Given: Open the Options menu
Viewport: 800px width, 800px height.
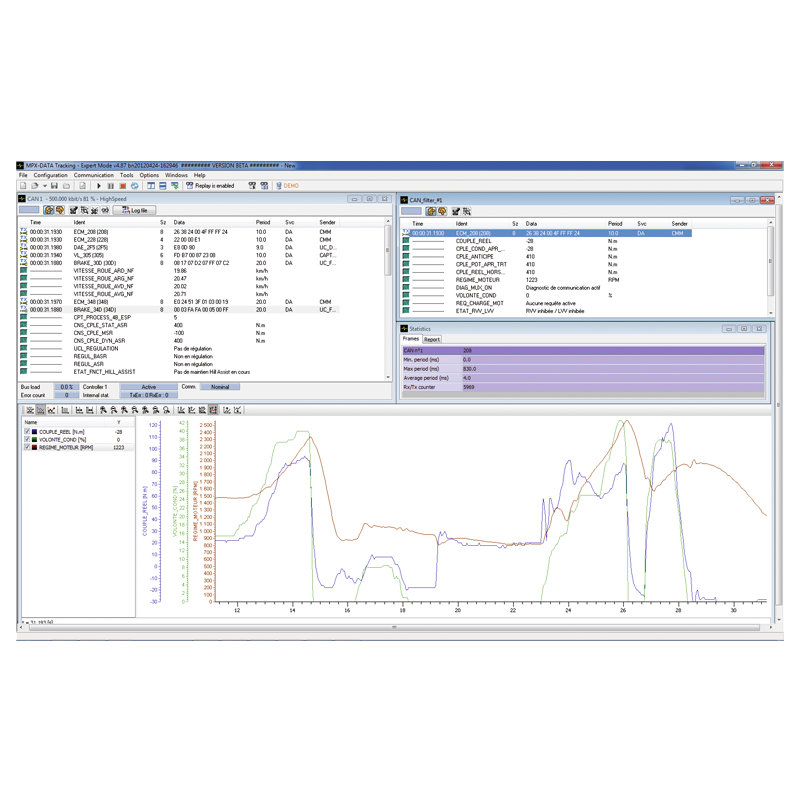Looking at the screenshot, I should pos(149,175).
